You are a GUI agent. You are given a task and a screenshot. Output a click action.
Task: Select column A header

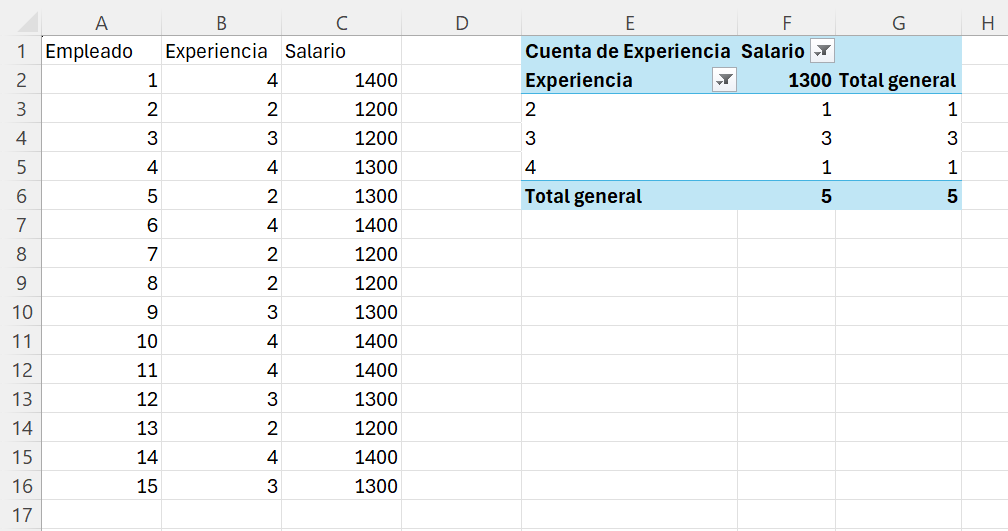tap(102, 23)
